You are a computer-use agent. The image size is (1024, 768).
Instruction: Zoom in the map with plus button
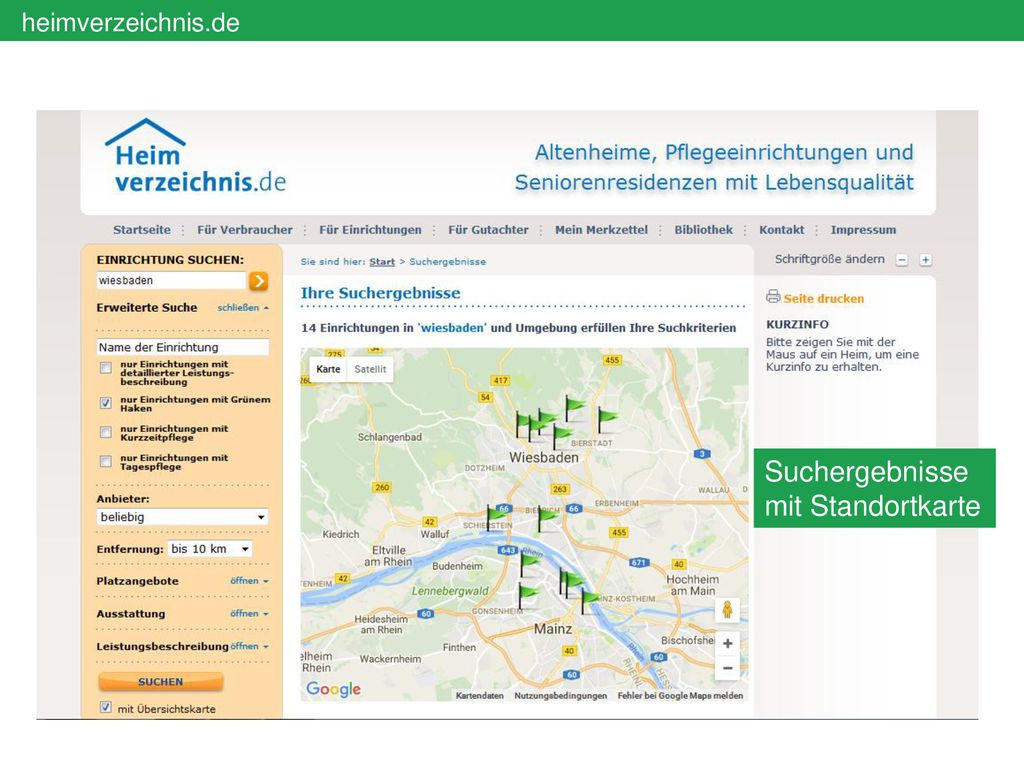[728, 643]
